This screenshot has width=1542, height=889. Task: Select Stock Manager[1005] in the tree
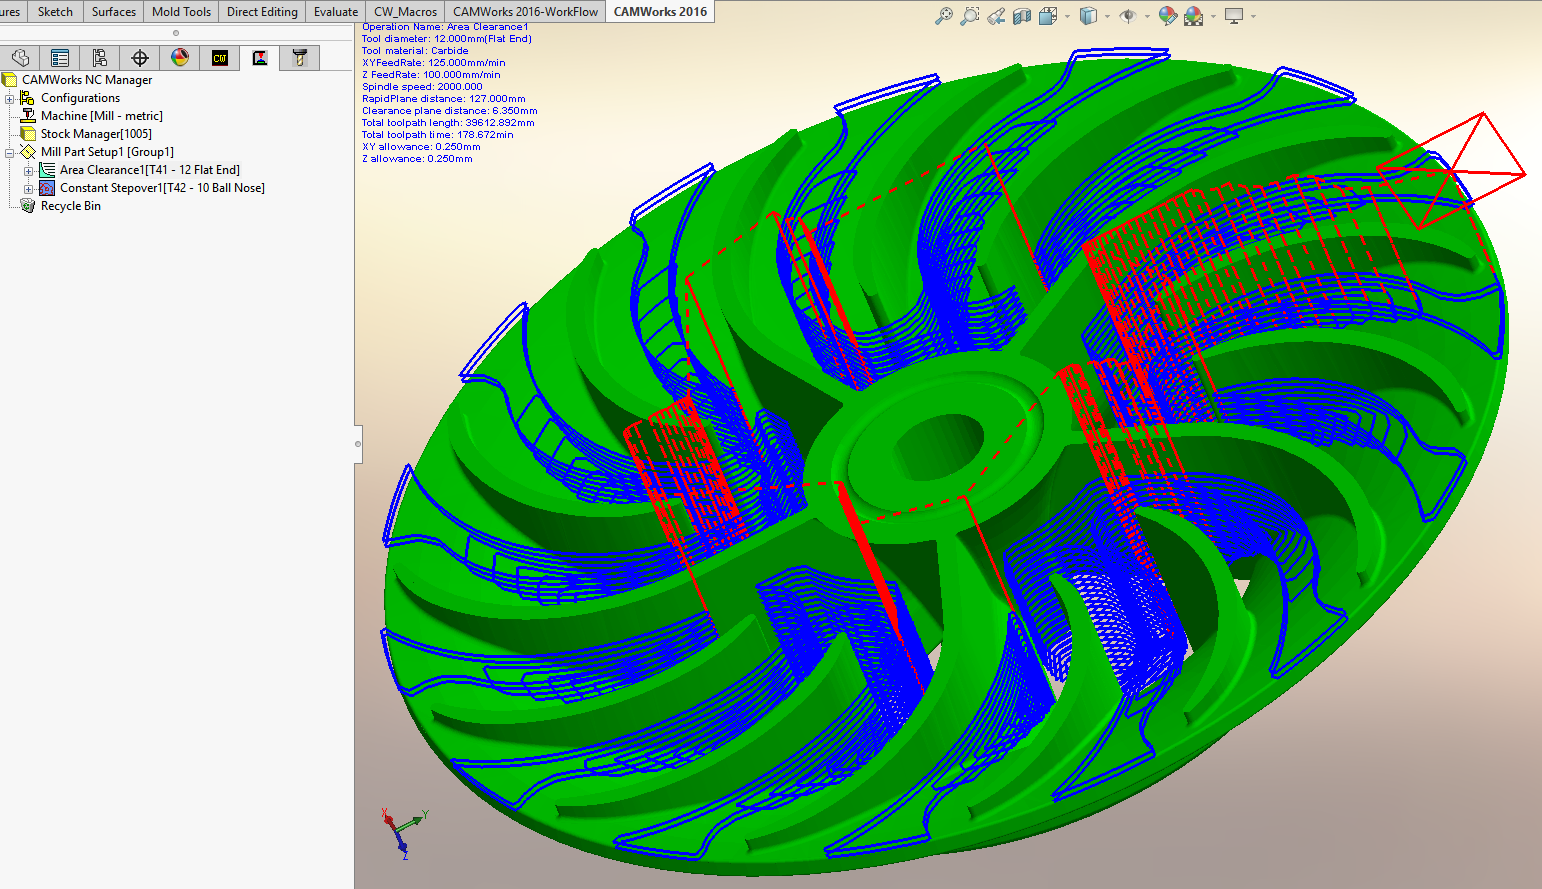pos(96,134)
